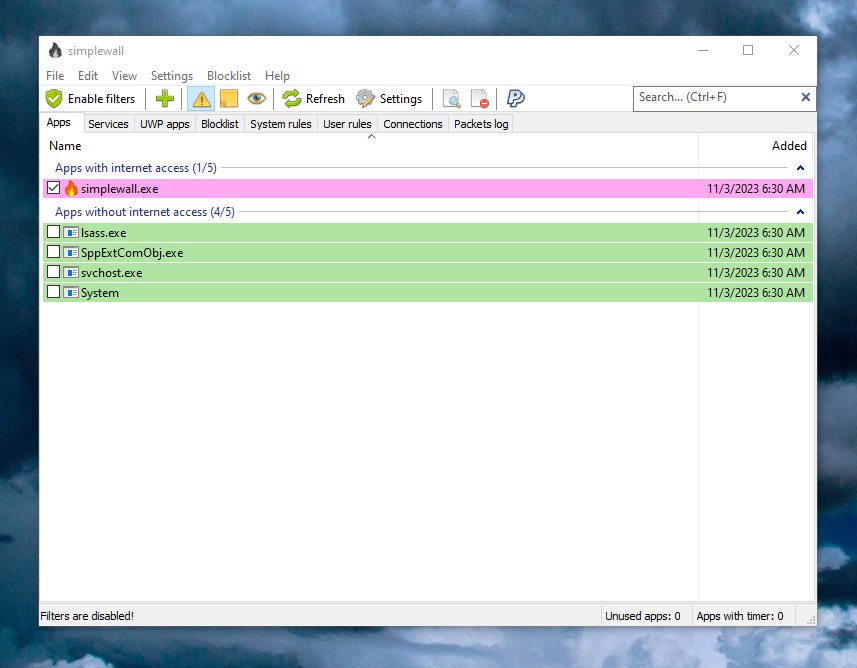Click the Enable filters shield icon
The image size is (857, 668).
54,99
